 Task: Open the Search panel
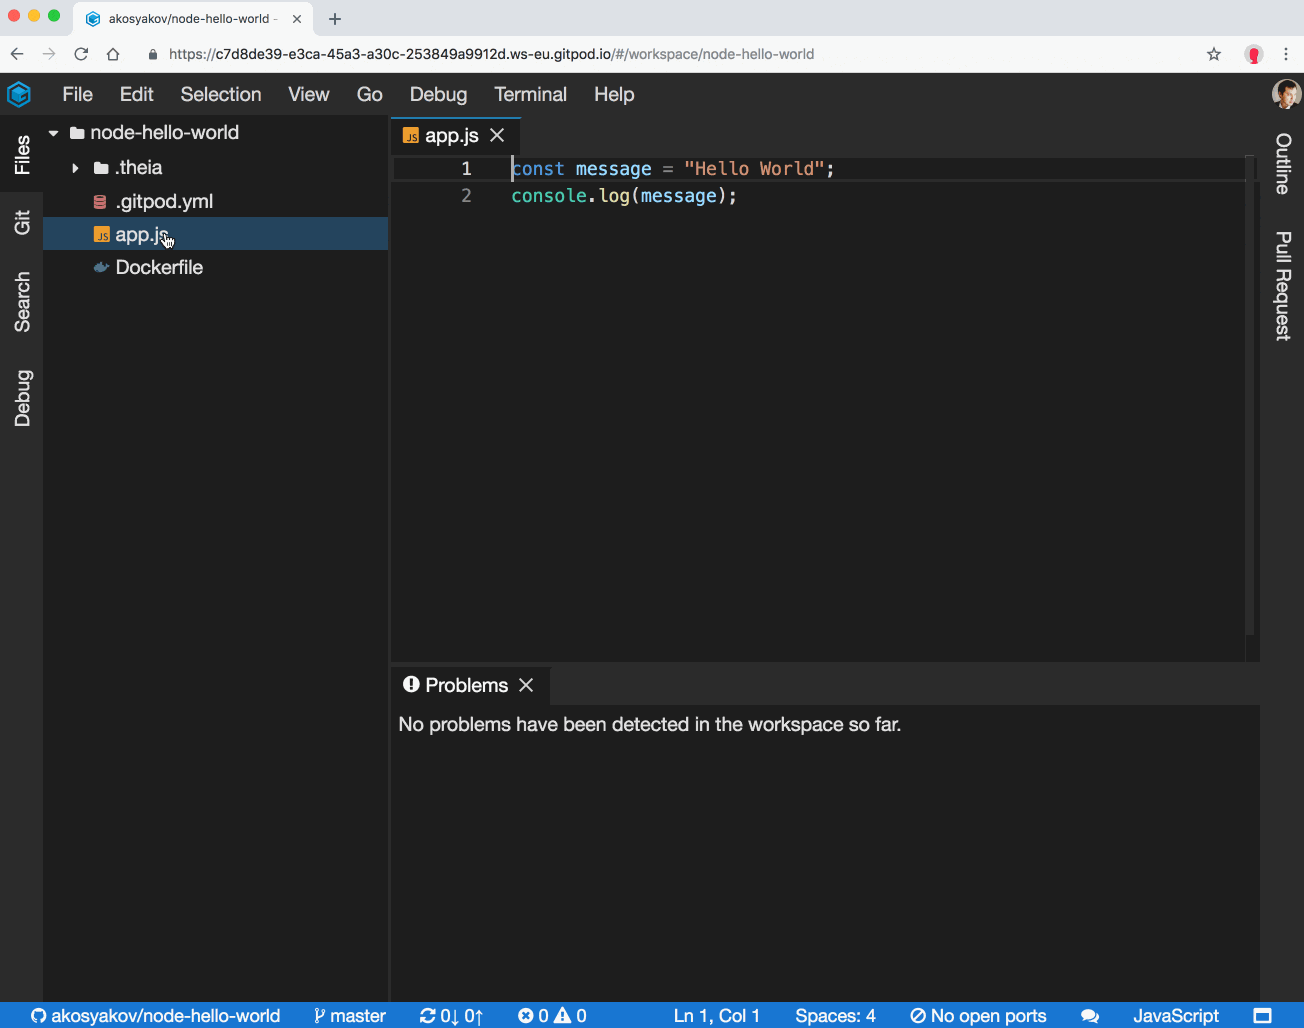click(x=22, y=302)
